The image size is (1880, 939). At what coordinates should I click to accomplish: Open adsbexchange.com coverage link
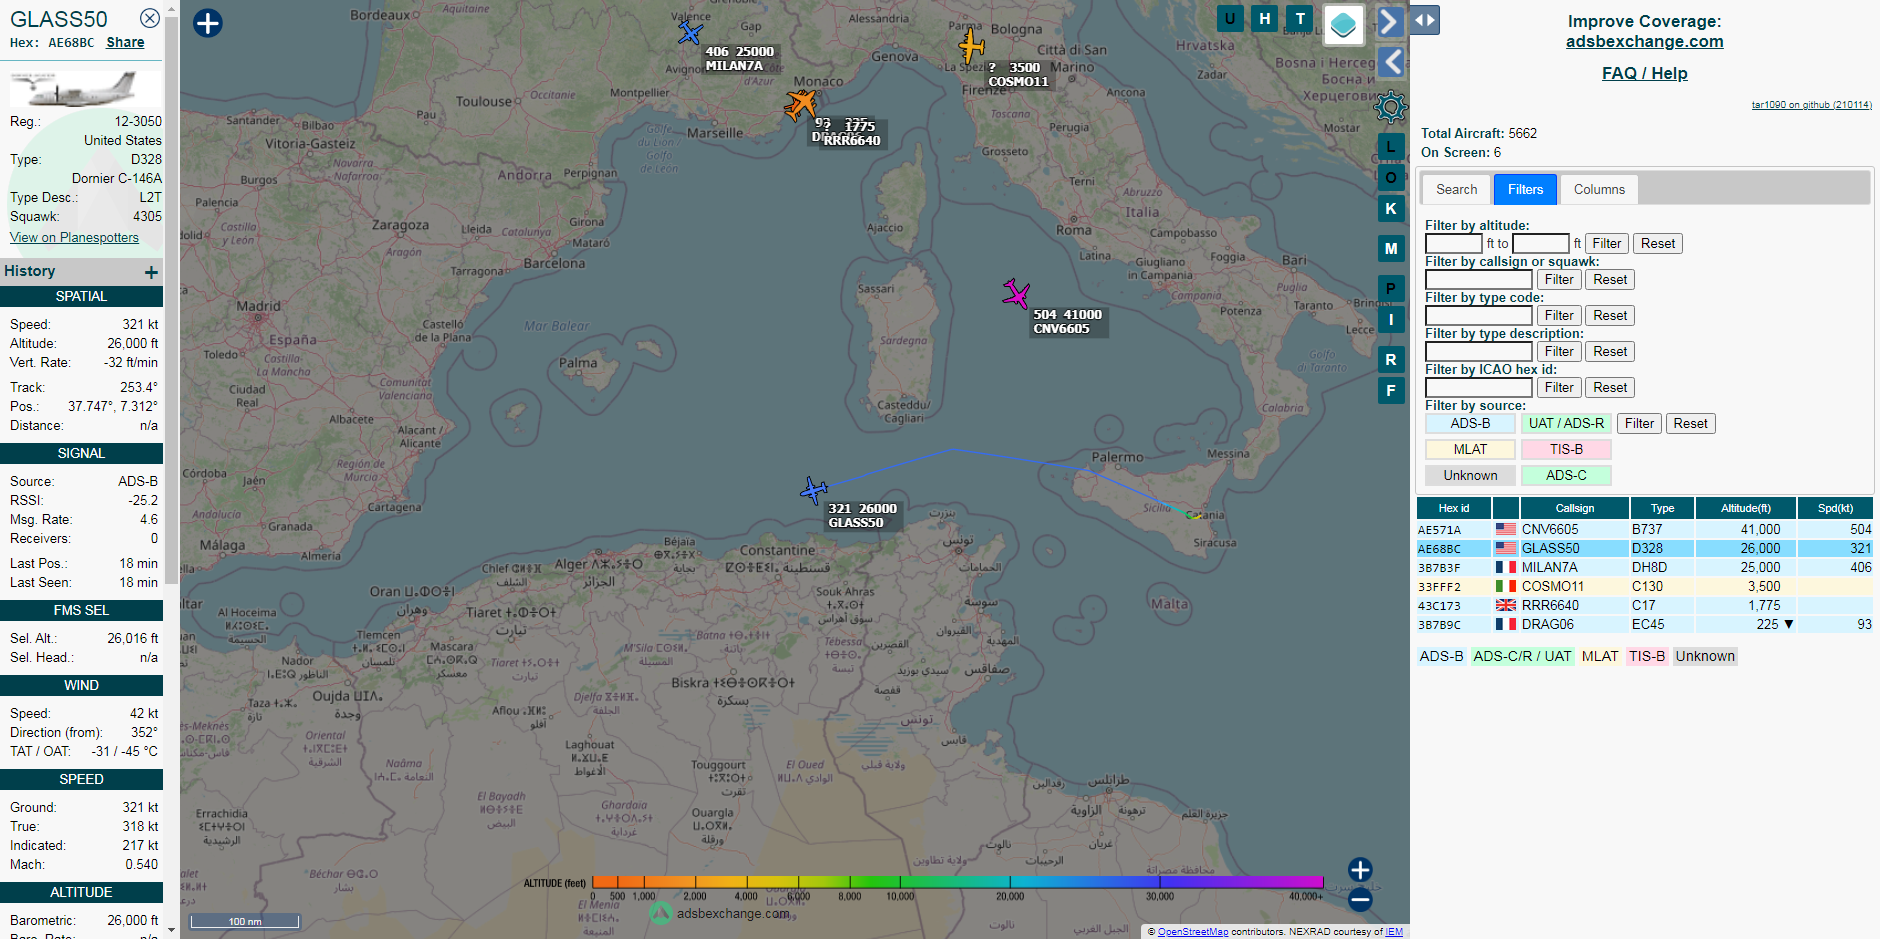[x=1644, y=41]
